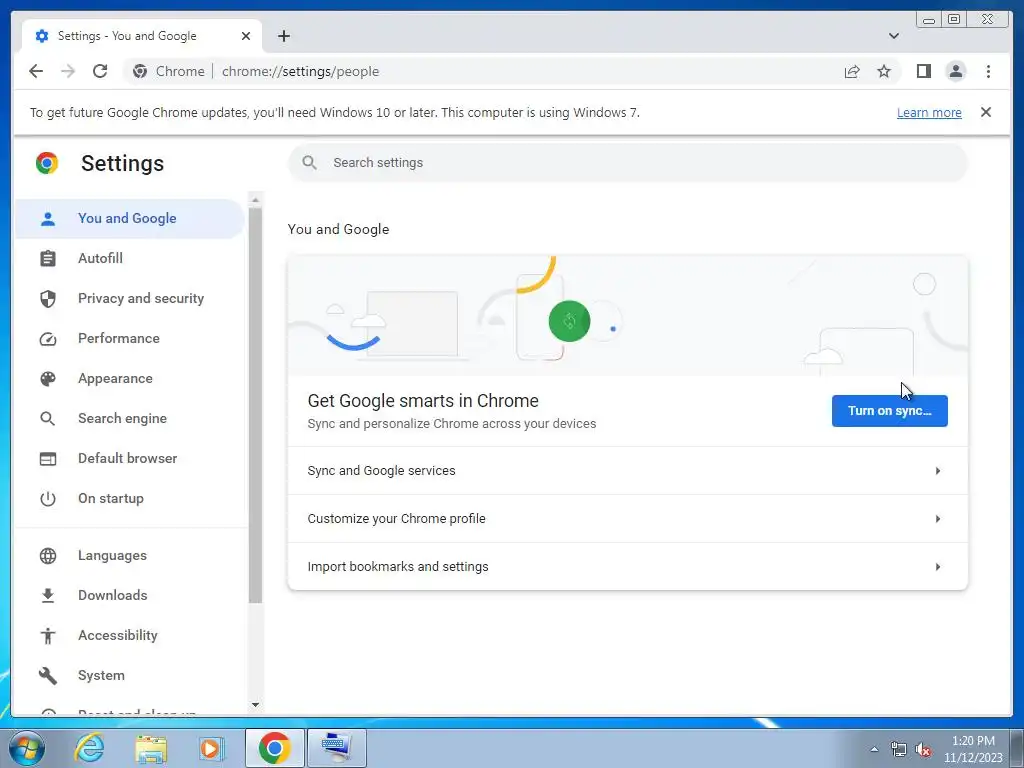Click the Languages globe icon

click(48, 556)
